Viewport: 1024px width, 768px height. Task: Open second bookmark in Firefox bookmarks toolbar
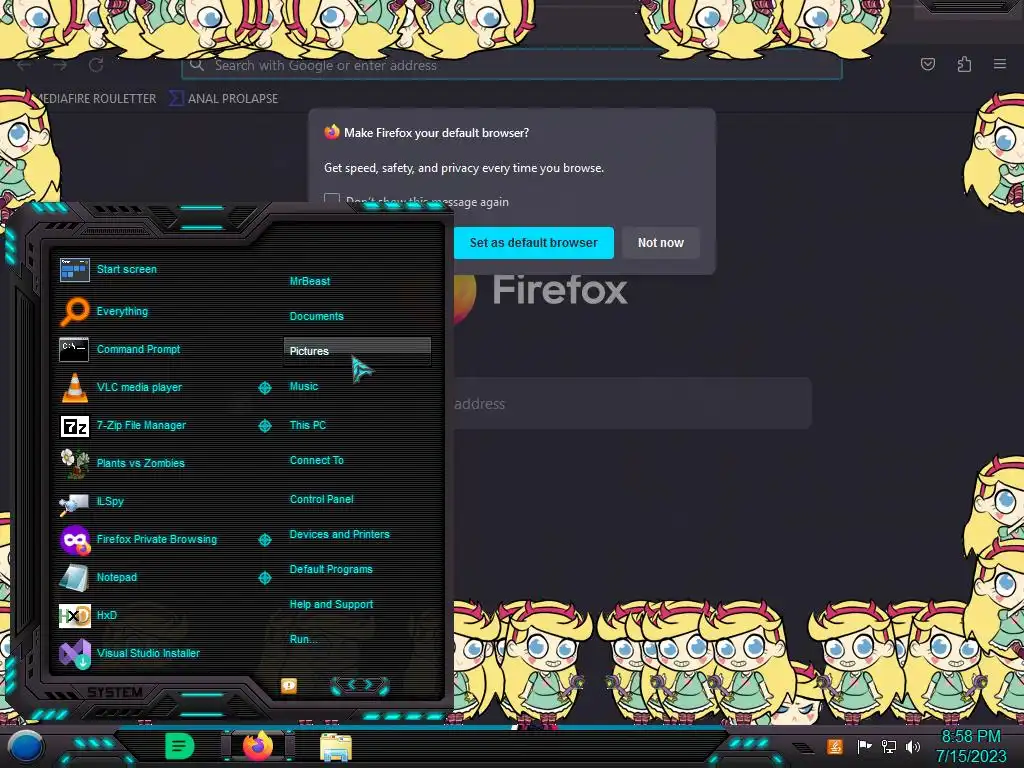coord(224,99)
